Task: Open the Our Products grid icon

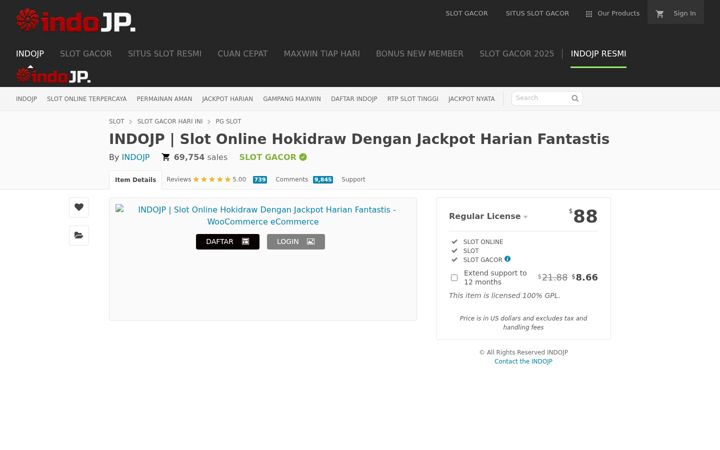Action: (589, 14)
